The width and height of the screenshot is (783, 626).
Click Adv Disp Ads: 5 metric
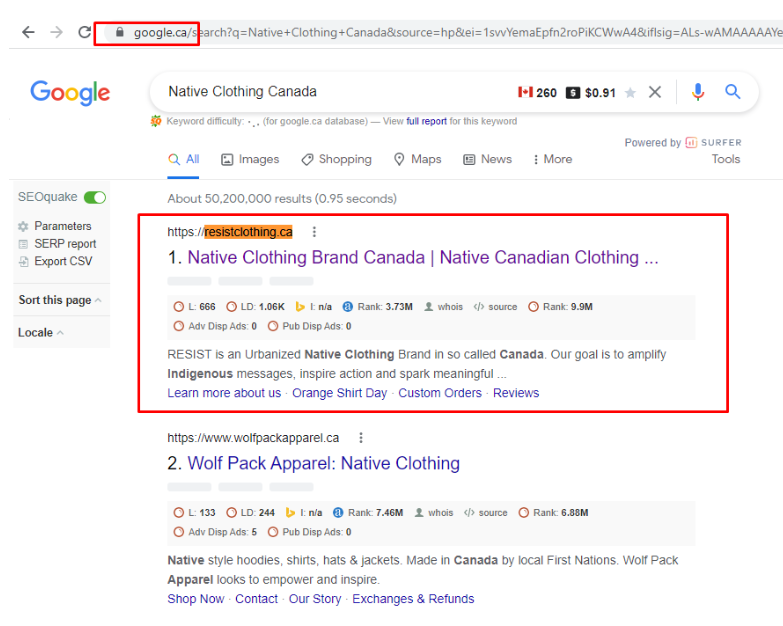215,532
